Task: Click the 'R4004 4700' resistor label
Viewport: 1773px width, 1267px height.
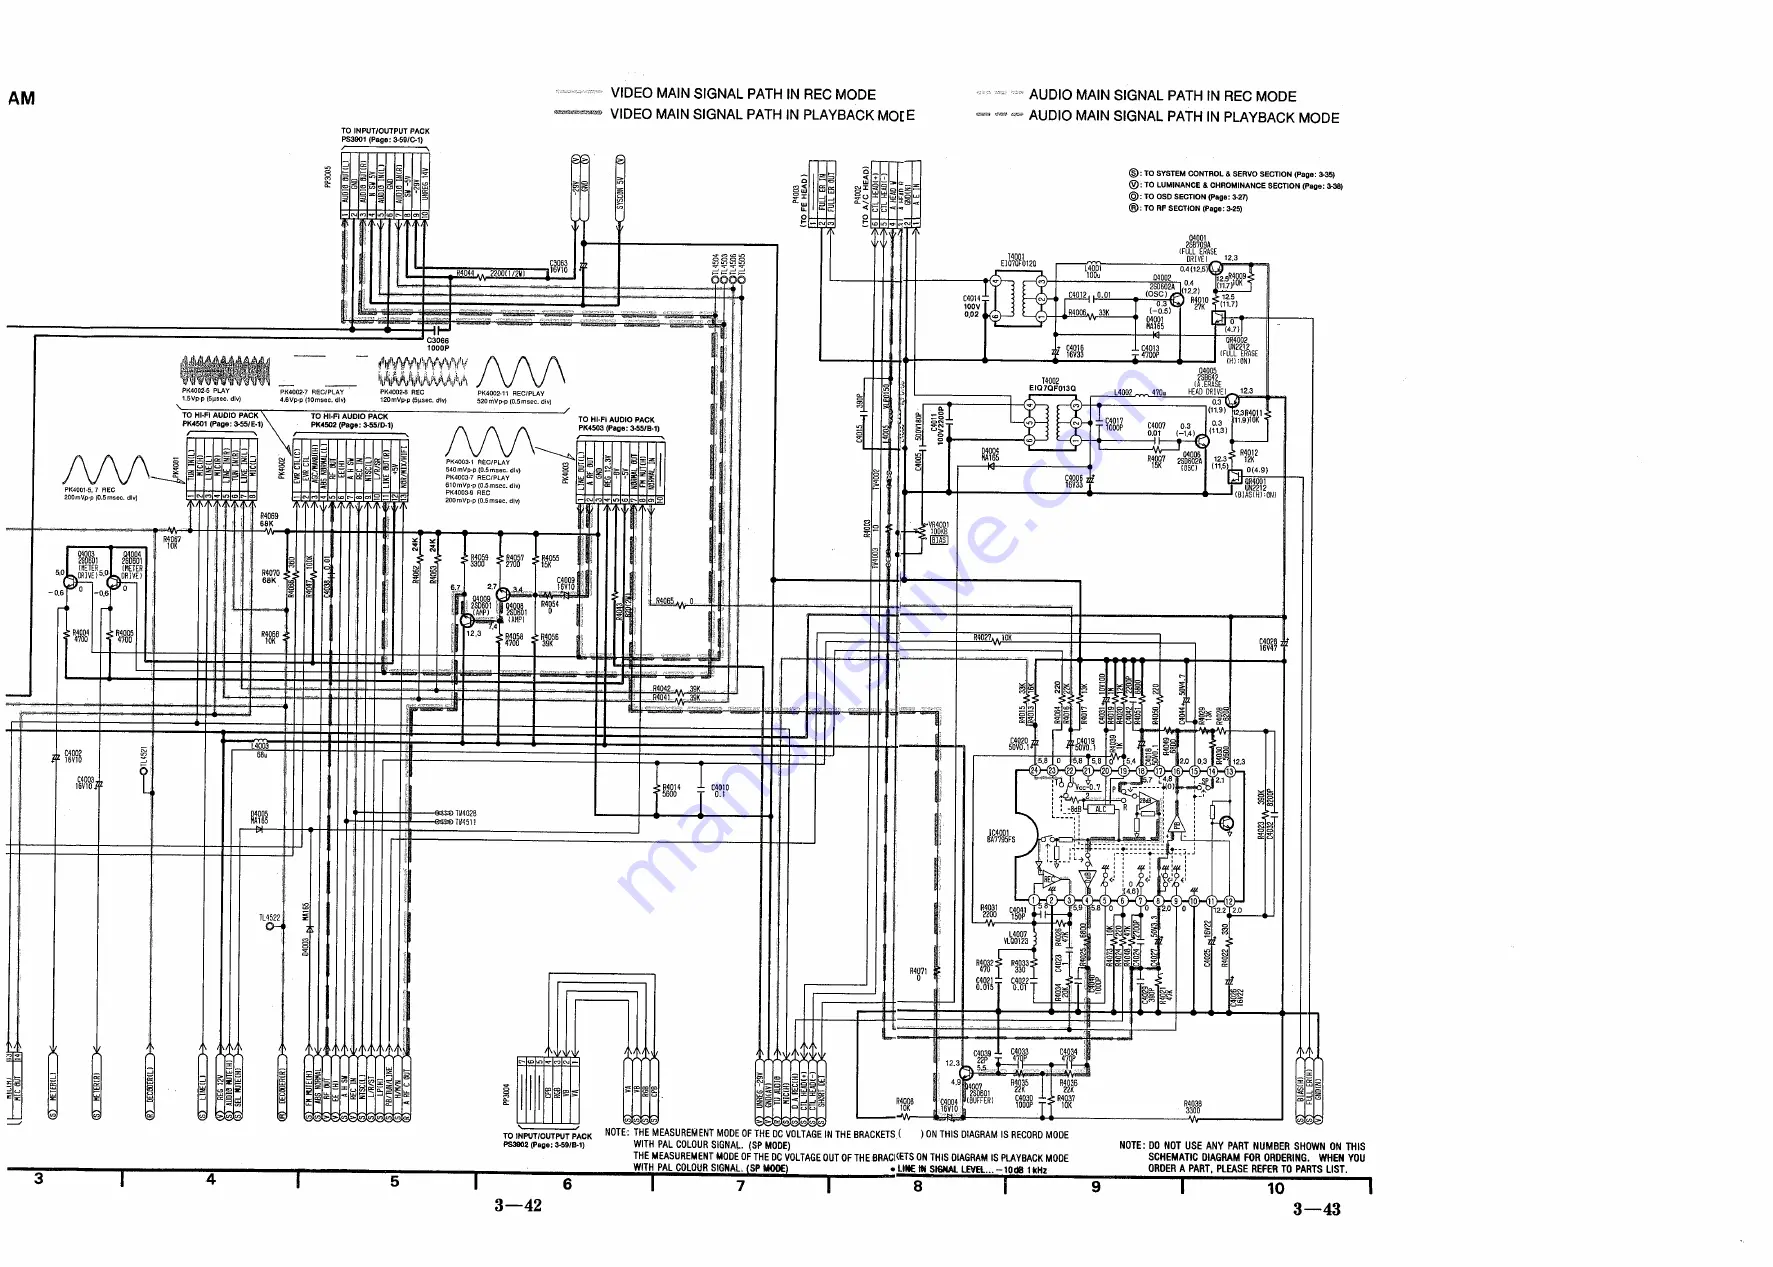Action: [x=80, y=636]
